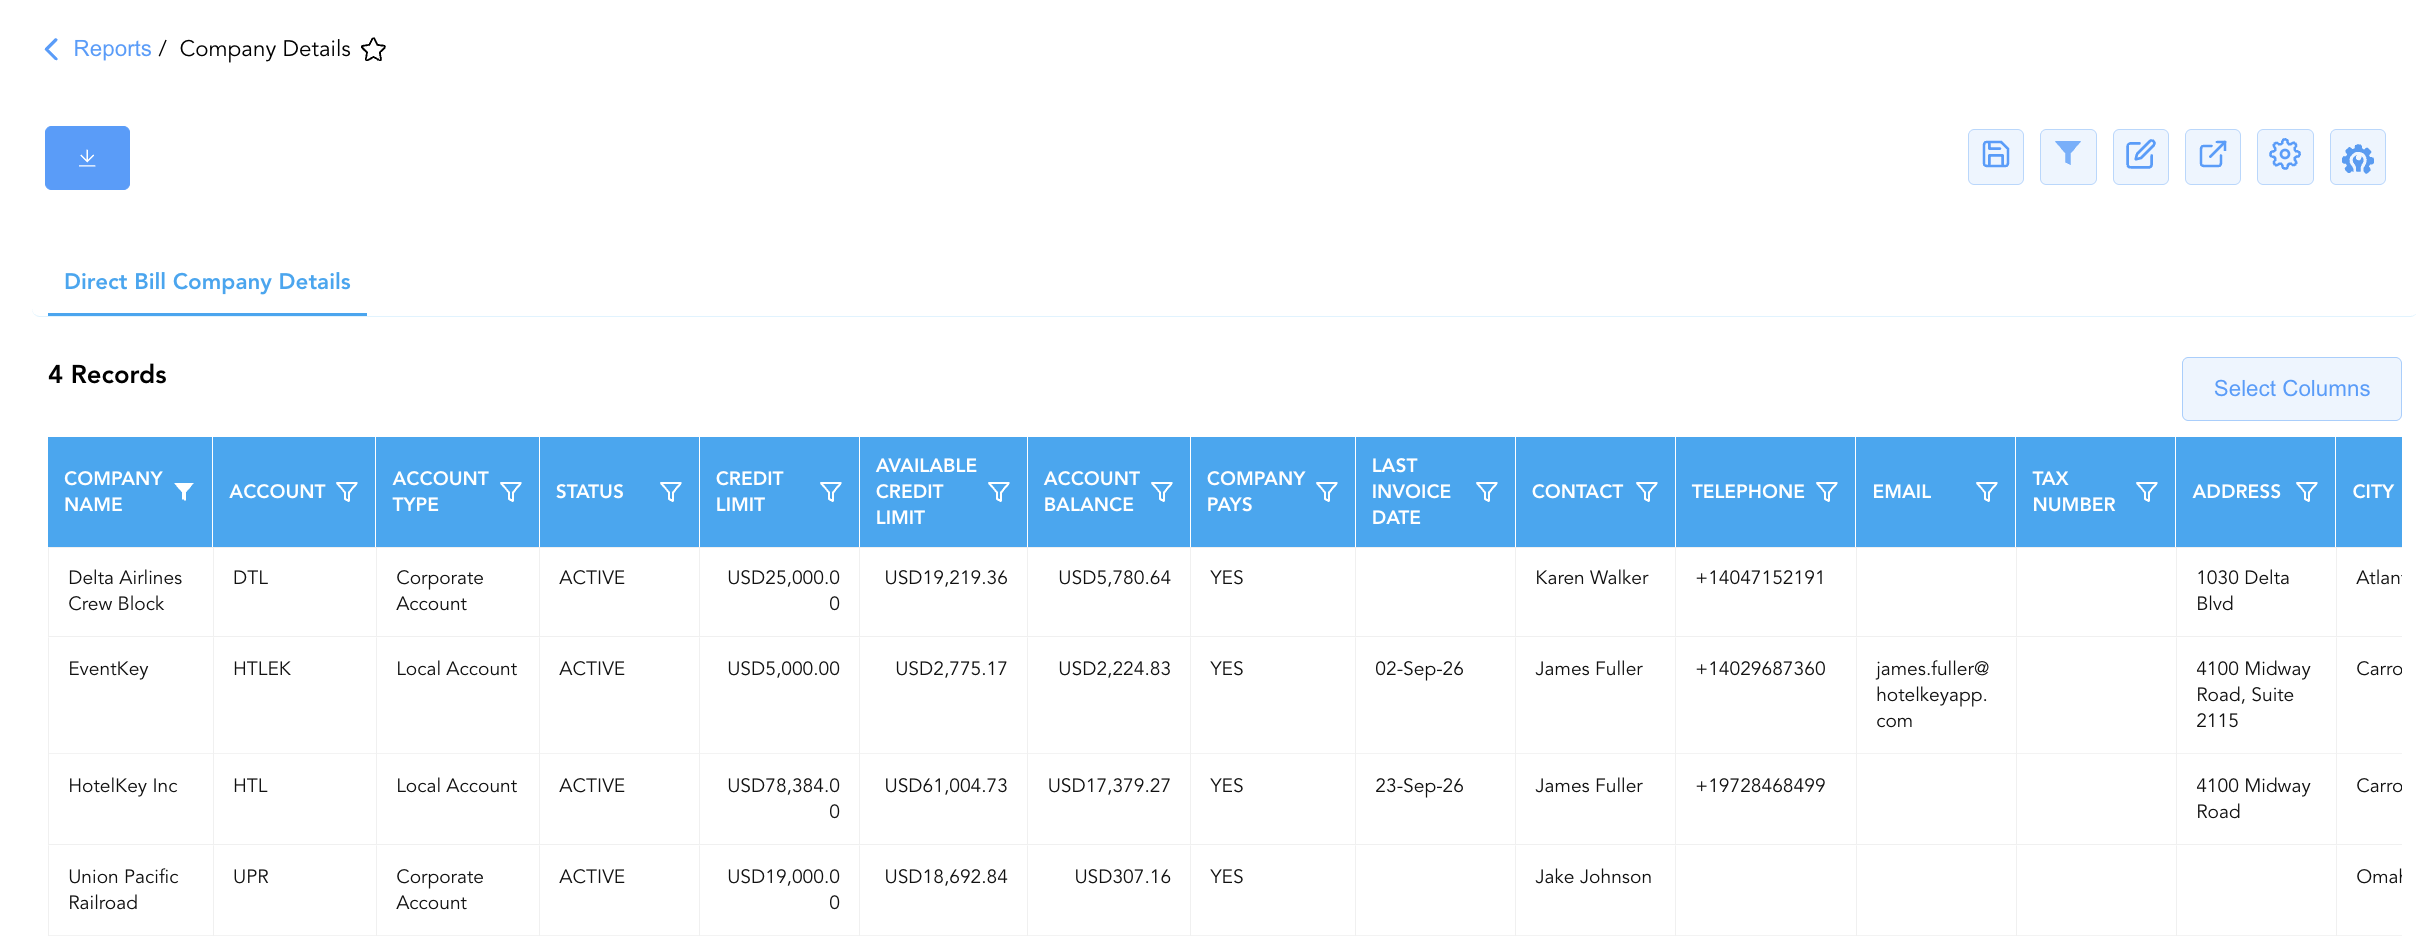Image resolution: width=2416 pixels, height=936 pixels.
Task: Filter the Tax Number column
Action: (2147, 492)
